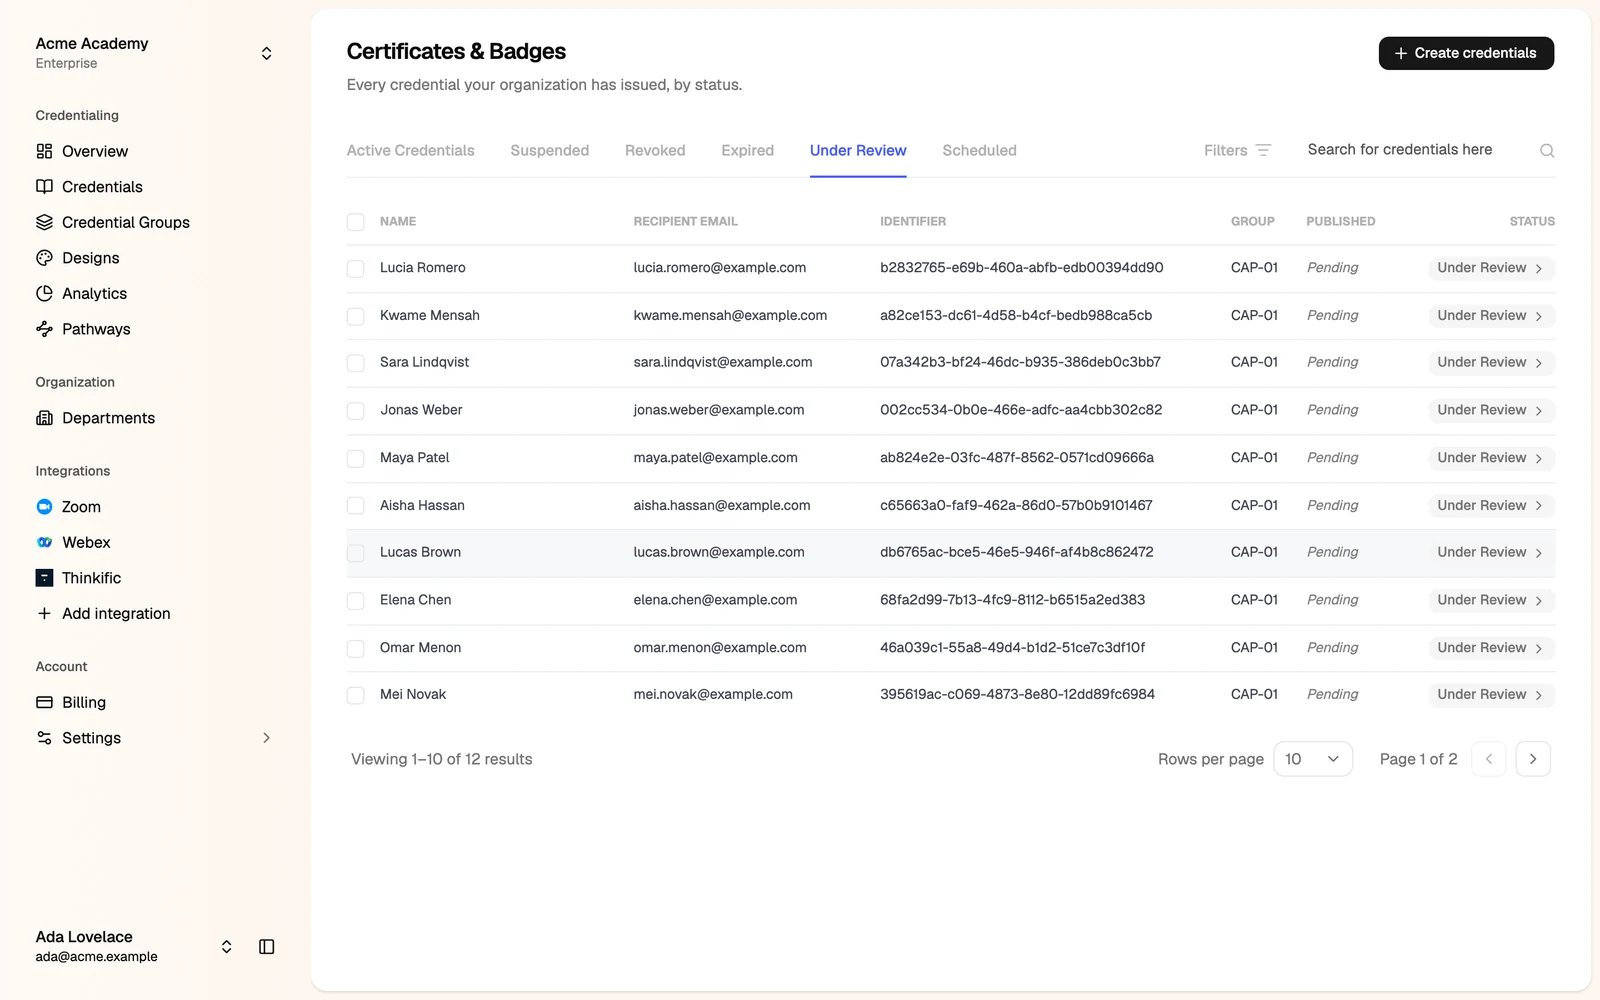Open the Revoked tab

coord(655,150)
